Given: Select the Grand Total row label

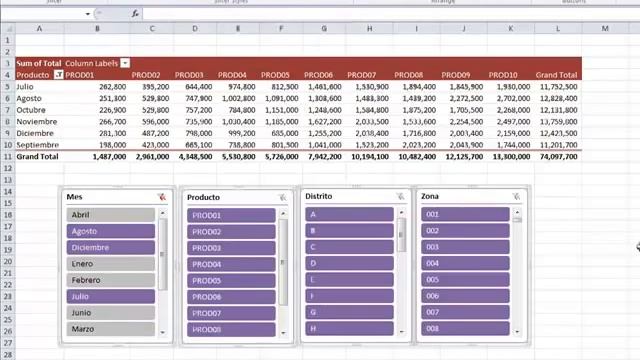Looking at the screenshot, I should 40,156.
